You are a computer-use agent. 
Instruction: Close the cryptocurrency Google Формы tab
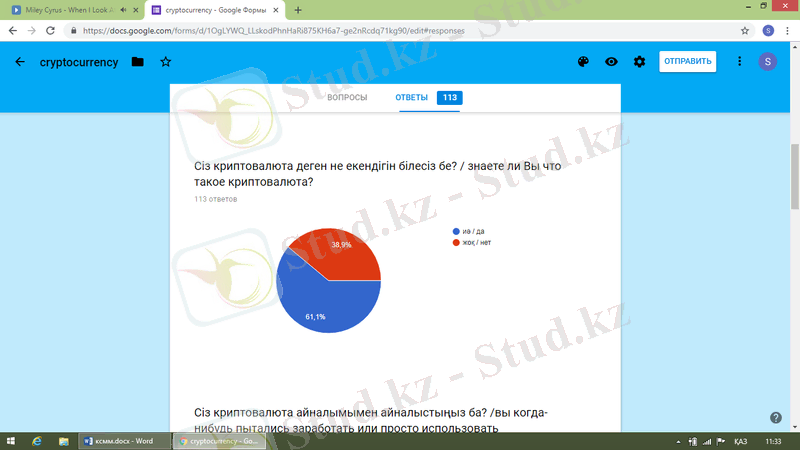[276, 10]
